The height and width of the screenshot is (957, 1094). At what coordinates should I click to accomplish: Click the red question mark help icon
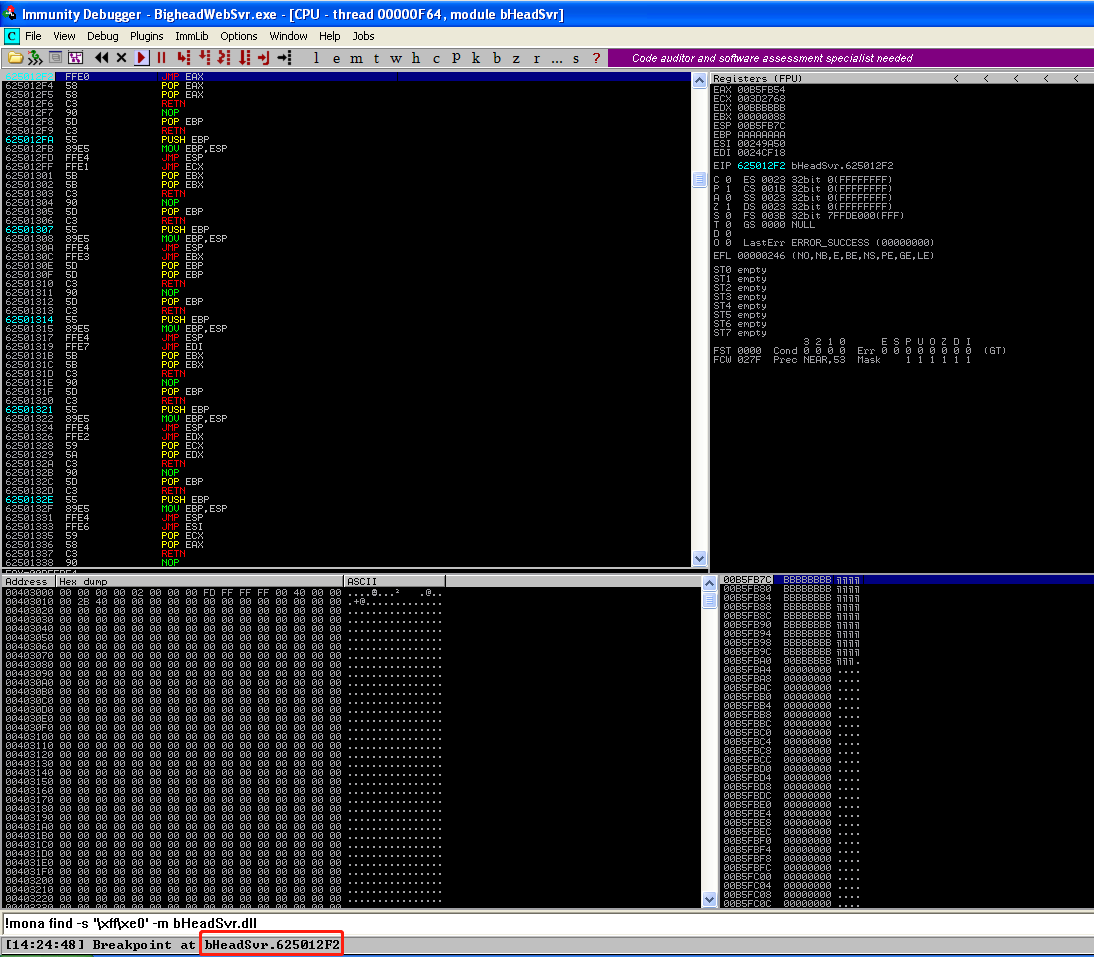[x=597, y=58]
